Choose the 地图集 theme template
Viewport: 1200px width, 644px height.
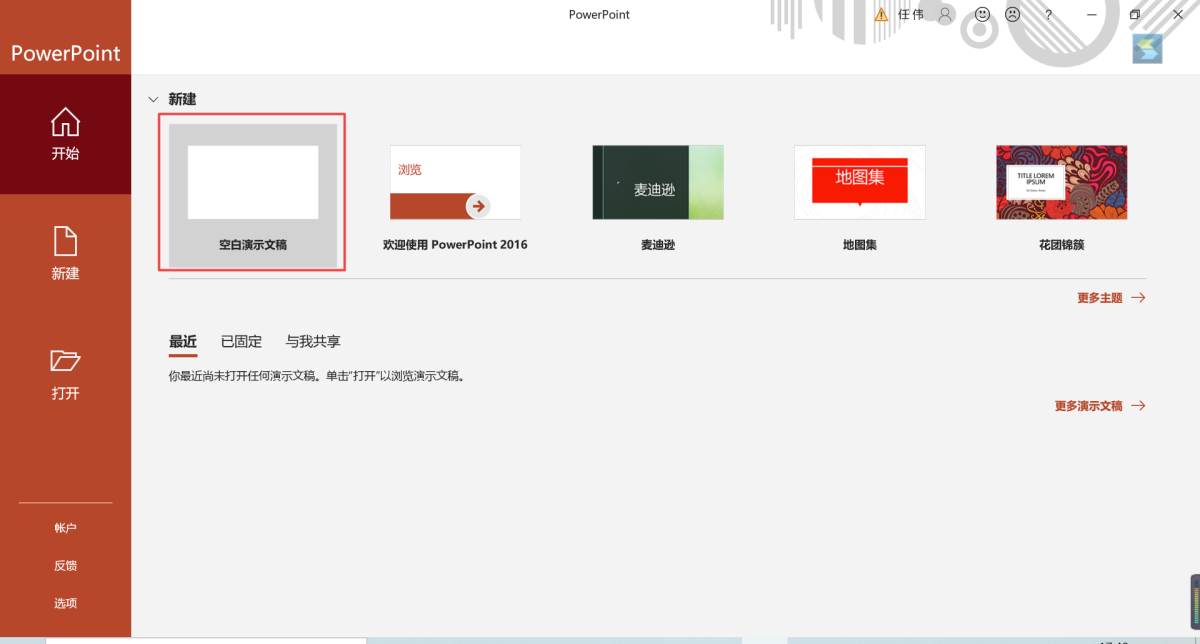click(859, 183)
